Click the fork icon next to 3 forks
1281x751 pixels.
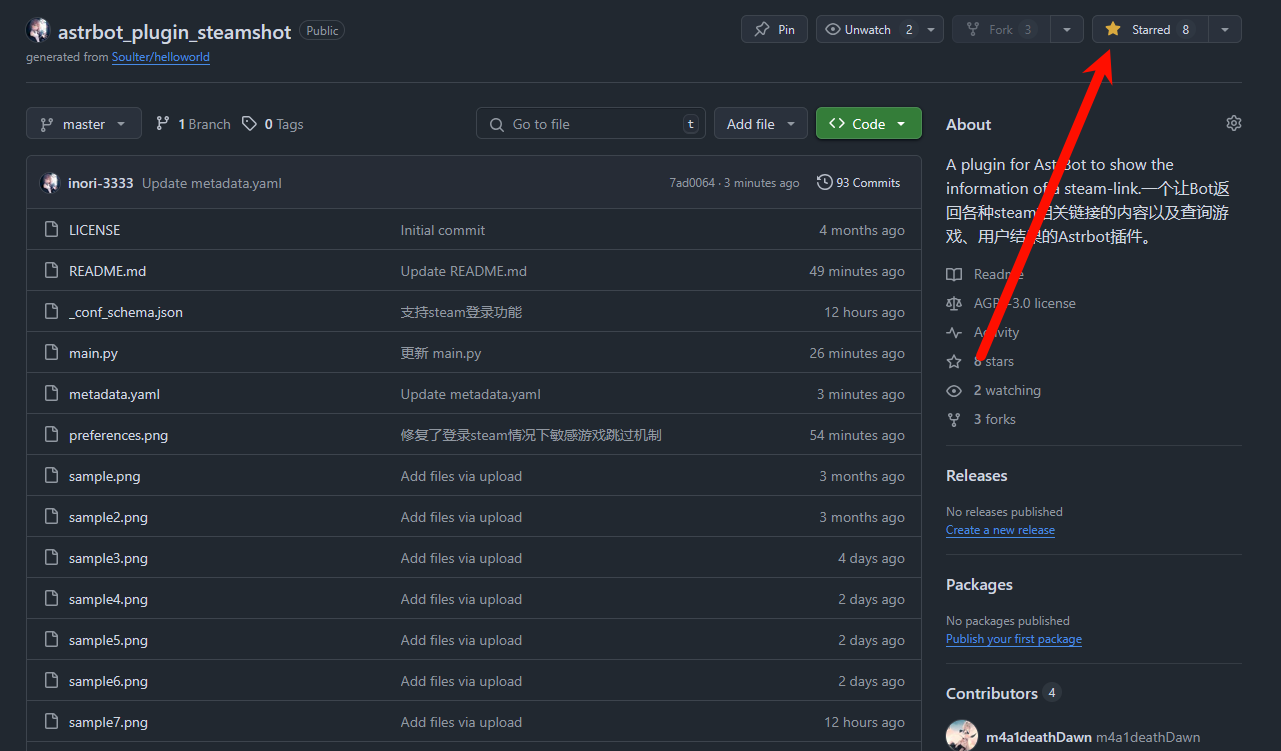coord(954,419)
